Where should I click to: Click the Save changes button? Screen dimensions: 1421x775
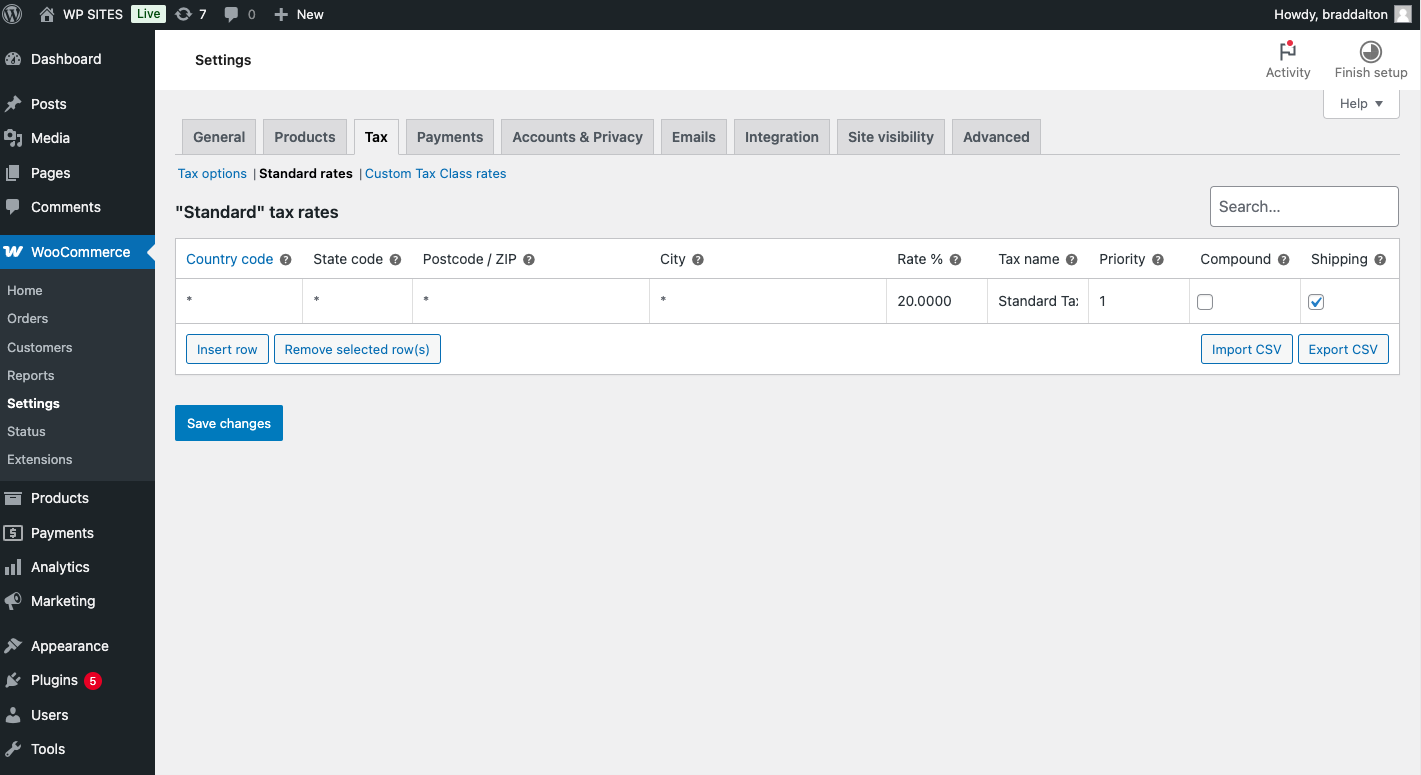coord(229,423)
